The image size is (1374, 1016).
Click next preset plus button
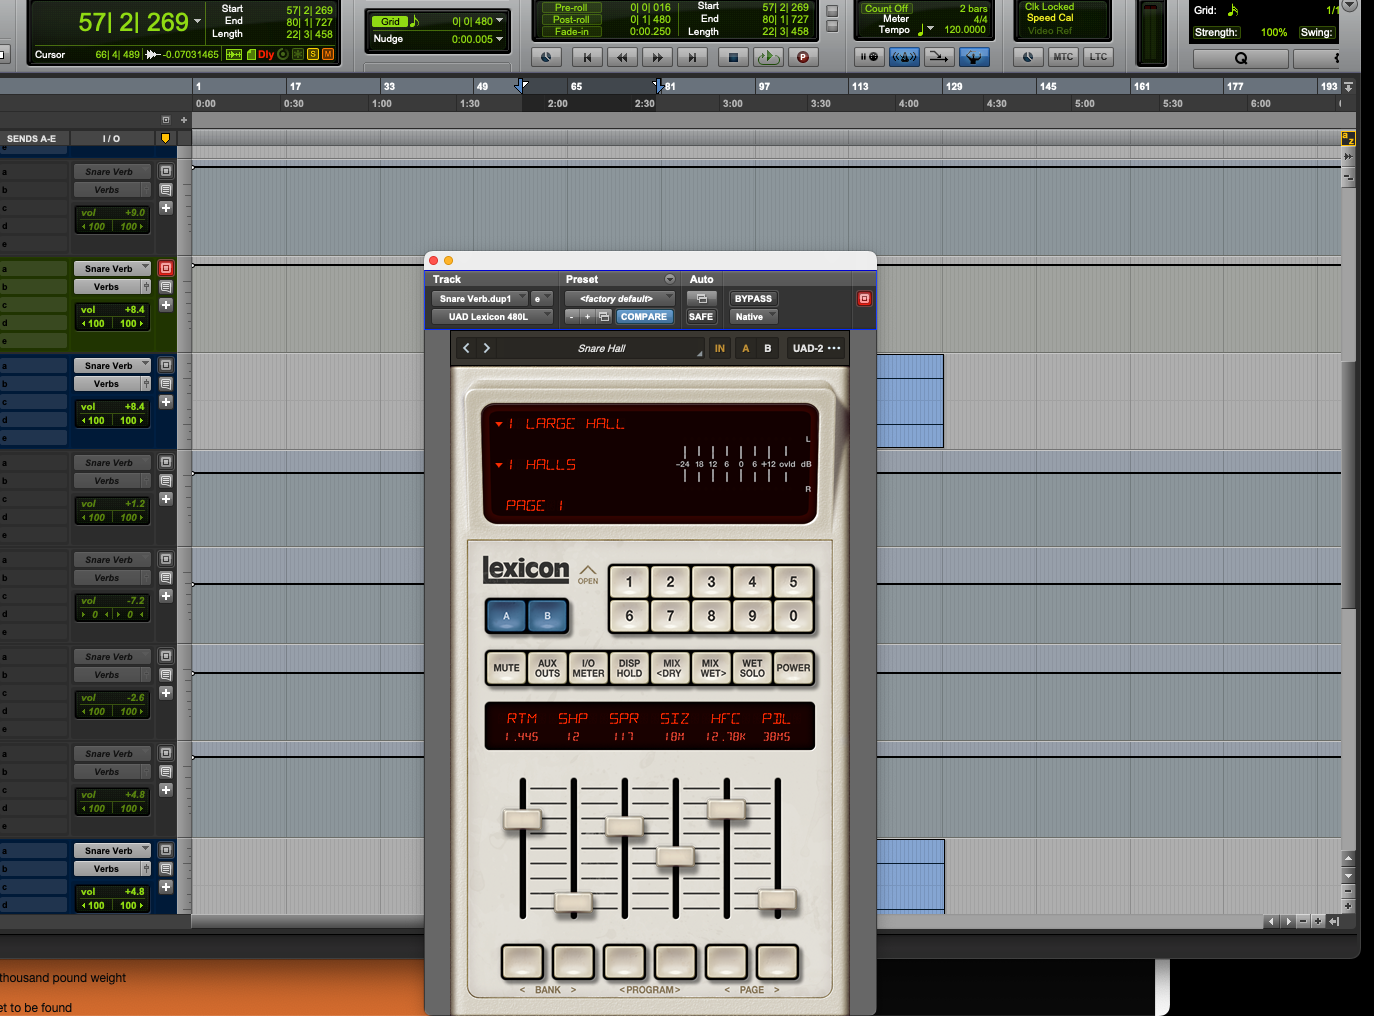click(x=587, y=317)
